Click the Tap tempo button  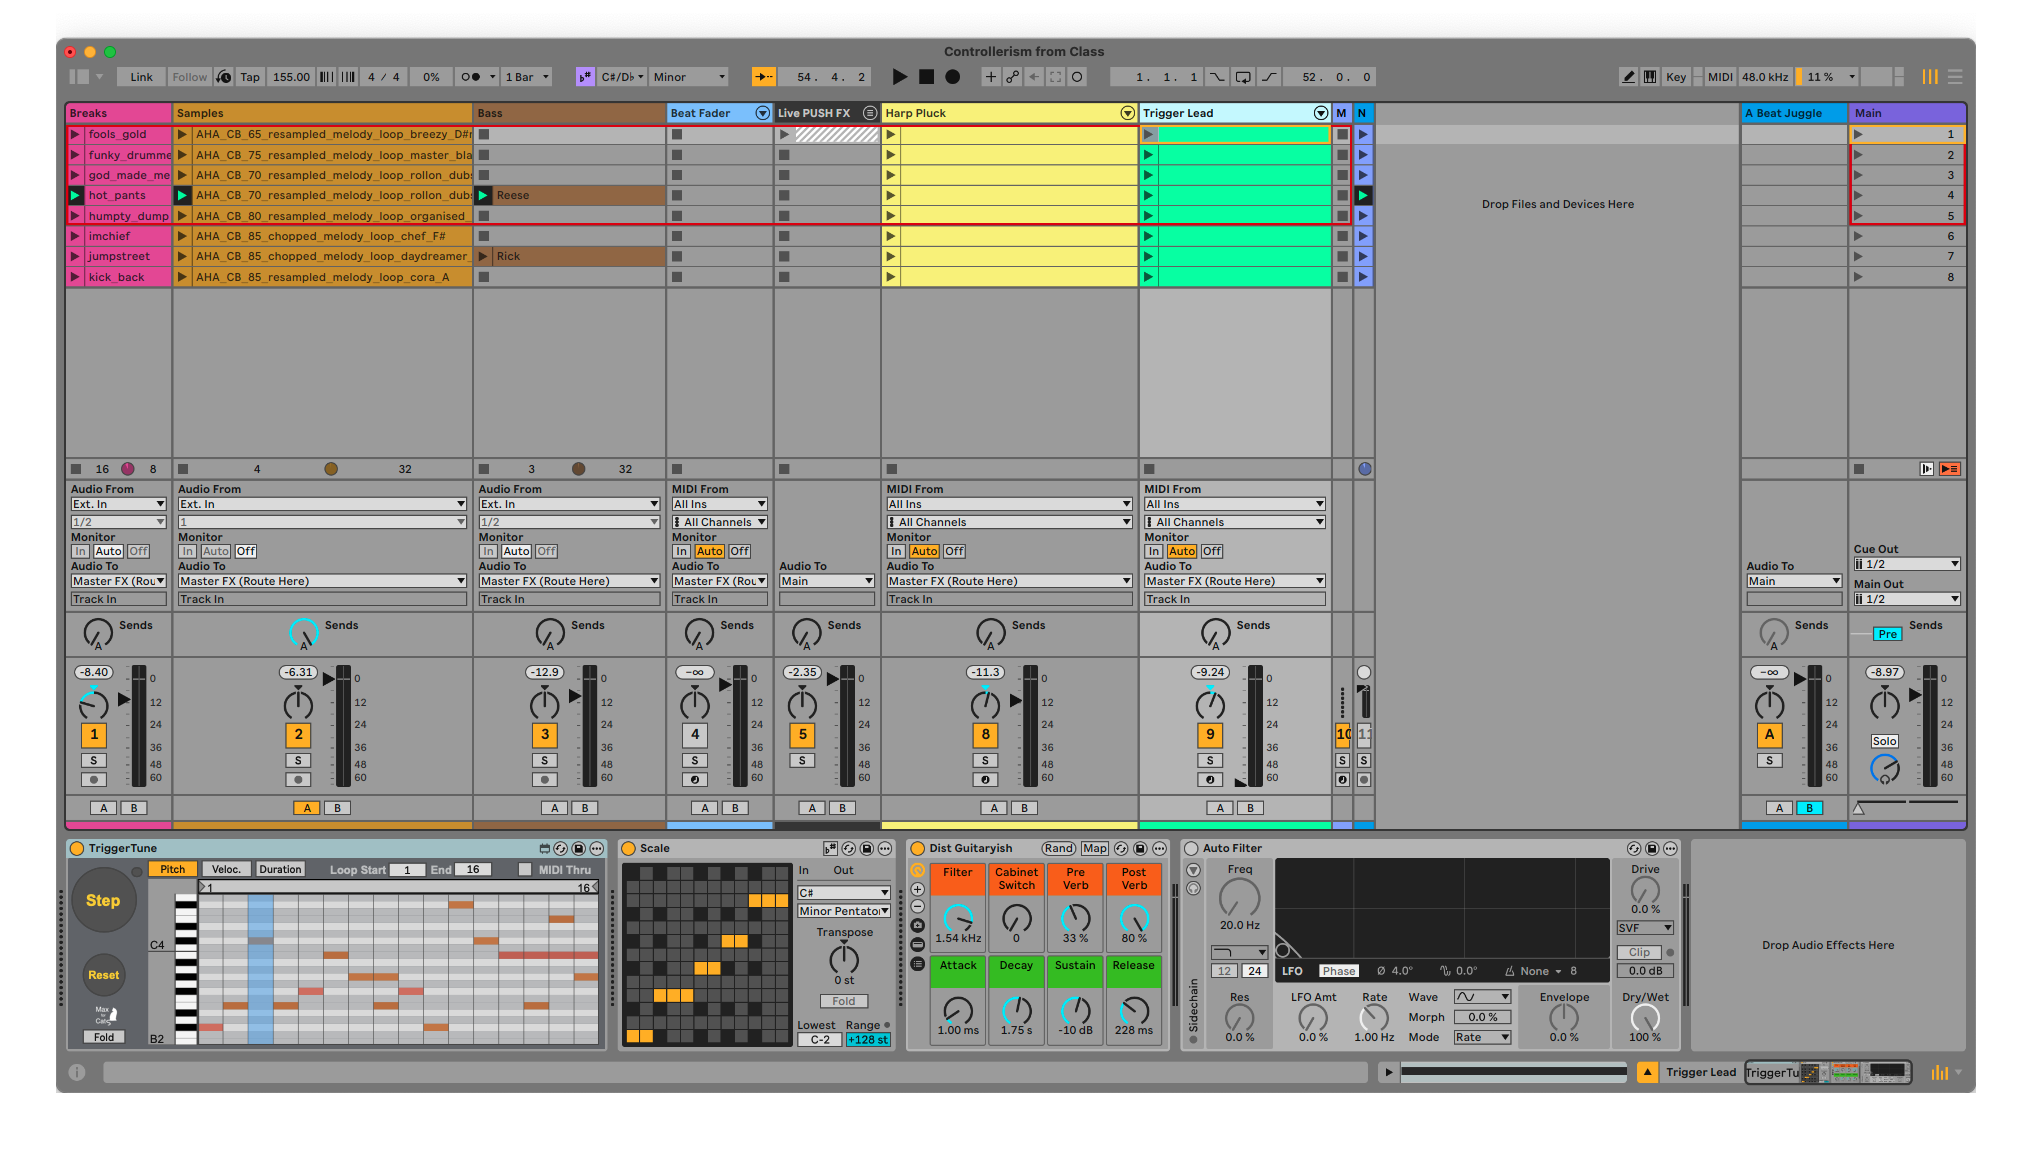click(250, 77)
